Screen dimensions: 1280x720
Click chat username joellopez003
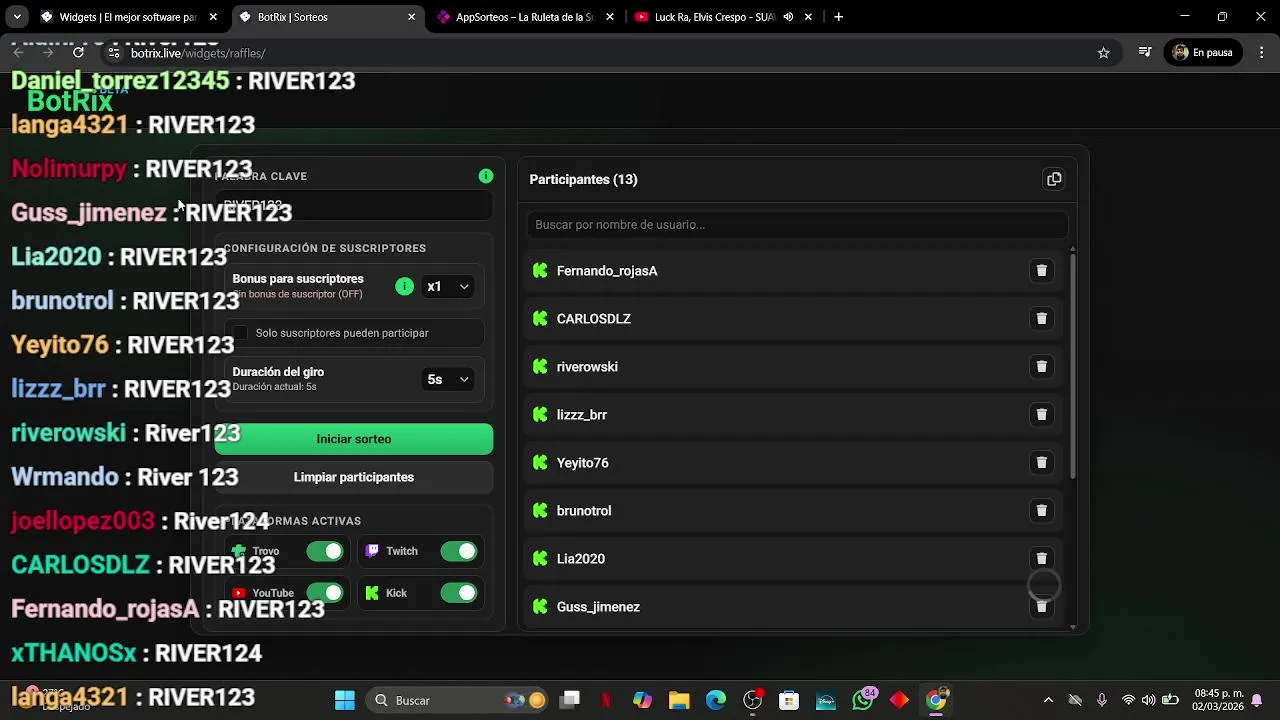click(83, 521)
